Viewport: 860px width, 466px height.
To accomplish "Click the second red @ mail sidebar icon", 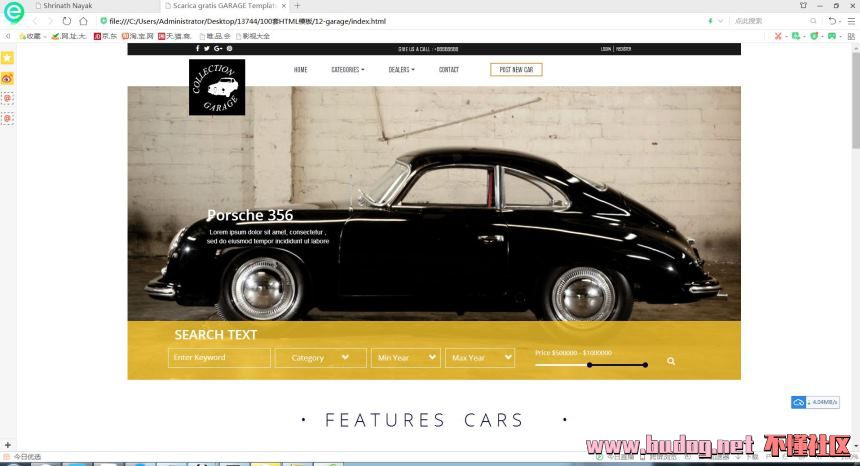I will pos(7,118).
